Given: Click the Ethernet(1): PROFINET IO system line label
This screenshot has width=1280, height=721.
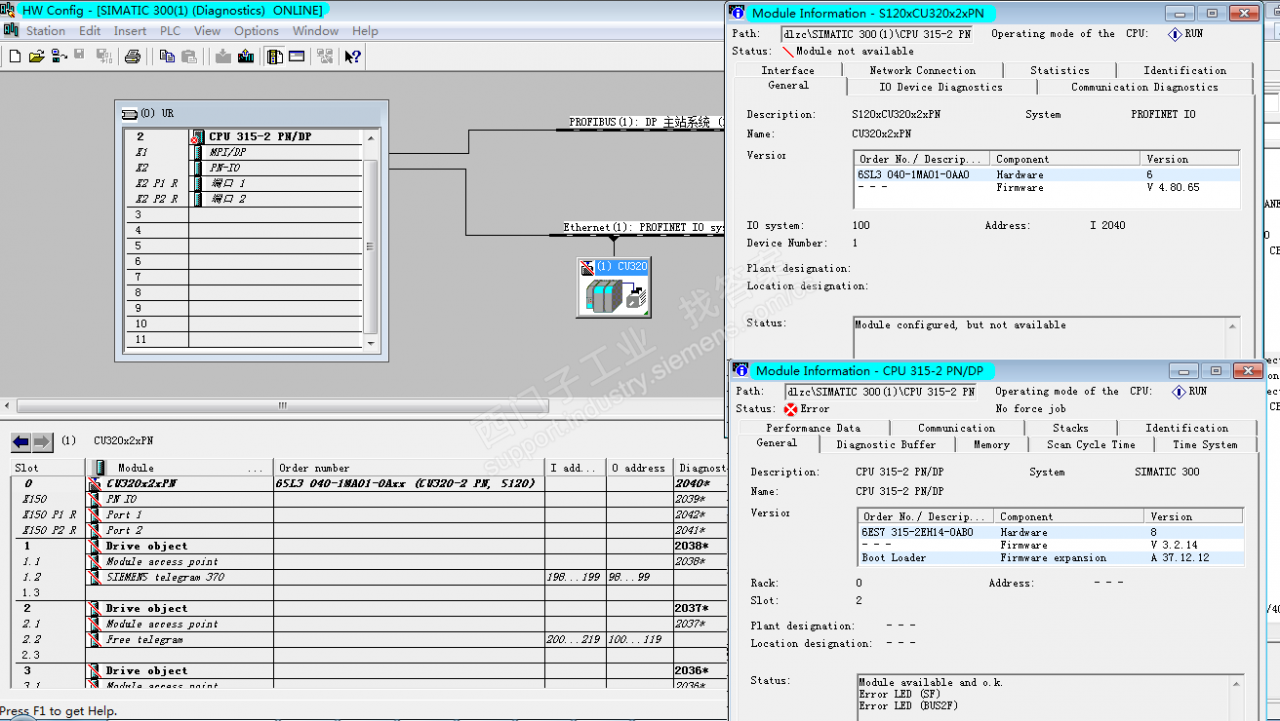Looking at the screenshot, I should click(x=644, y=228).
